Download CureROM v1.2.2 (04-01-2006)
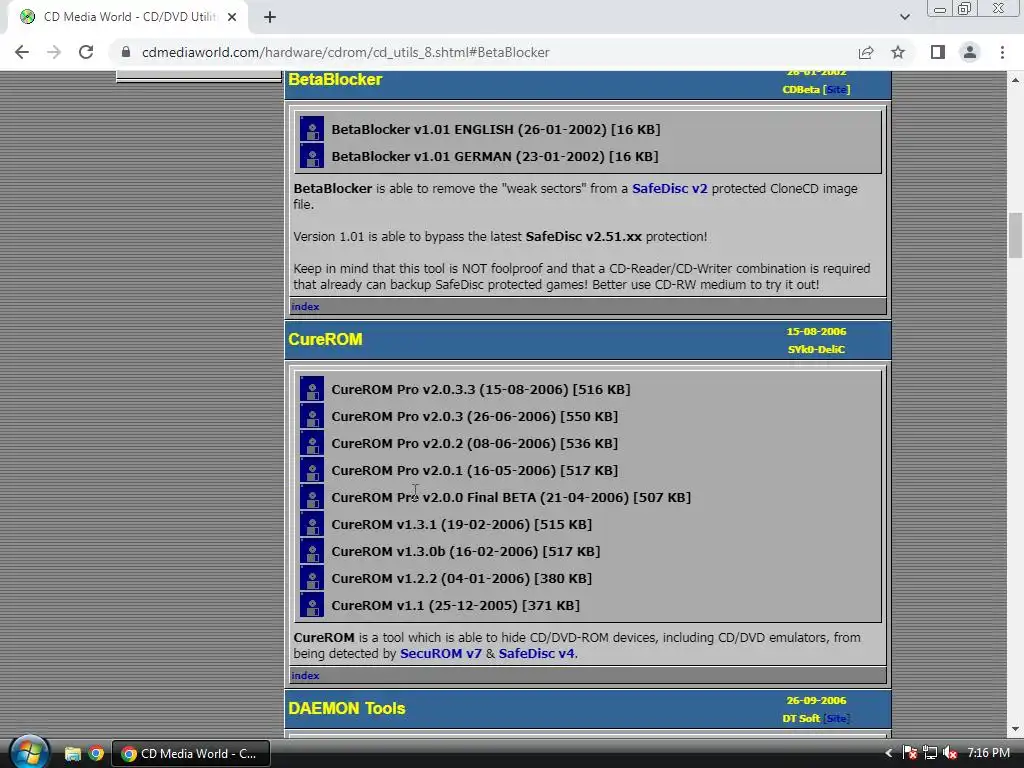This screenshot has height=768, width=1024. tap(461, 578)
